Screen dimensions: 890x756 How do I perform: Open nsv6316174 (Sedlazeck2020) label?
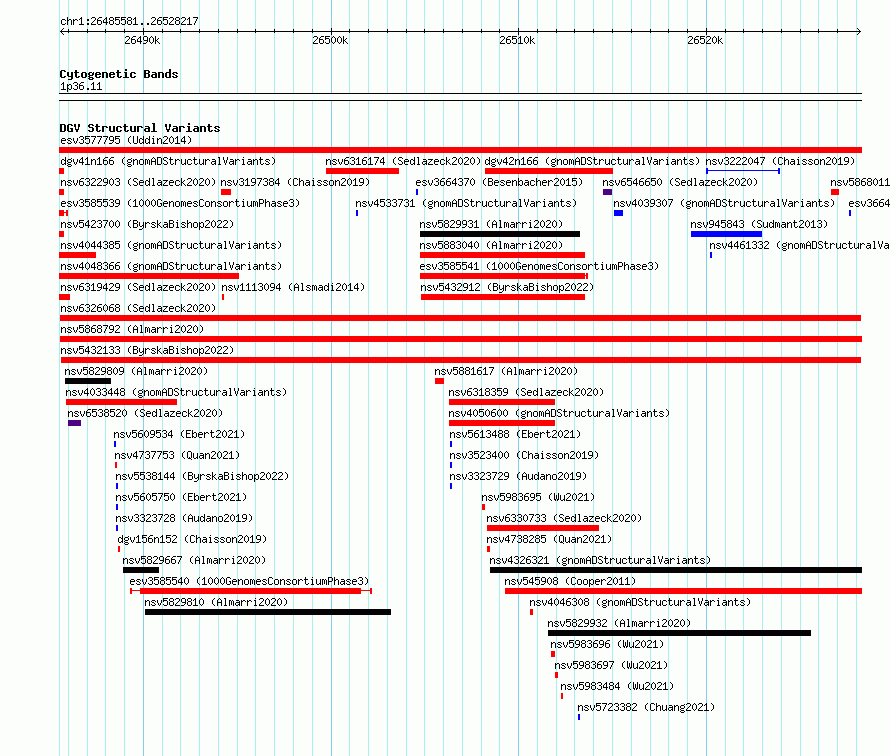point(402,161)
